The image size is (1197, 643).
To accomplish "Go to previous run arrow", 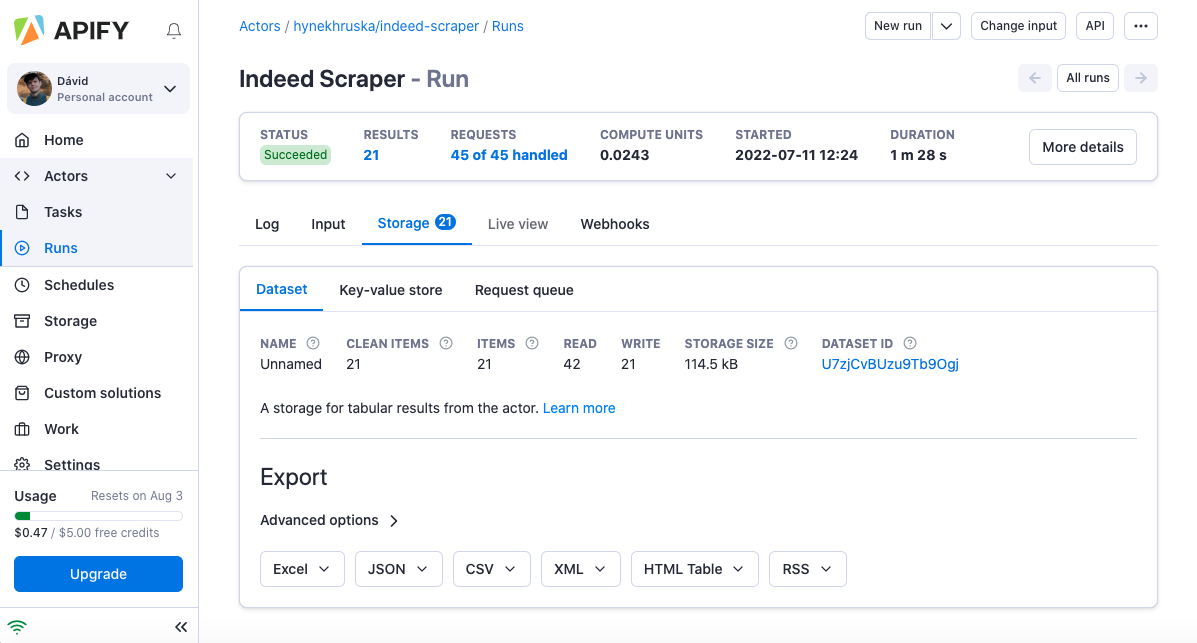I will tap(1034, 78).
